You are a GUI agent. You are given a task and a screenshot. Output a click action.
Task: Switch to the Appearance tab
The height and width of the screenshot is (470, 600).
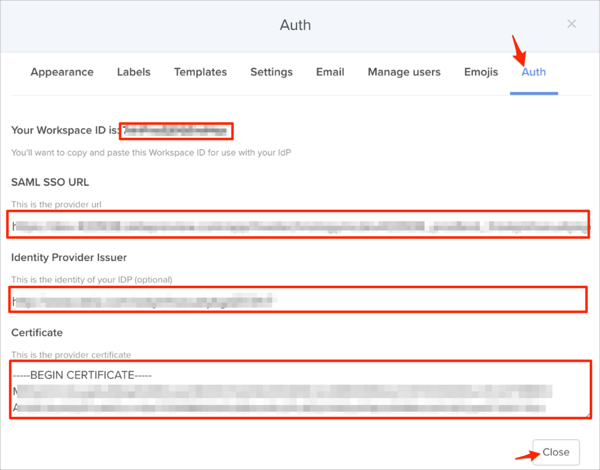(x=62, y=72)
